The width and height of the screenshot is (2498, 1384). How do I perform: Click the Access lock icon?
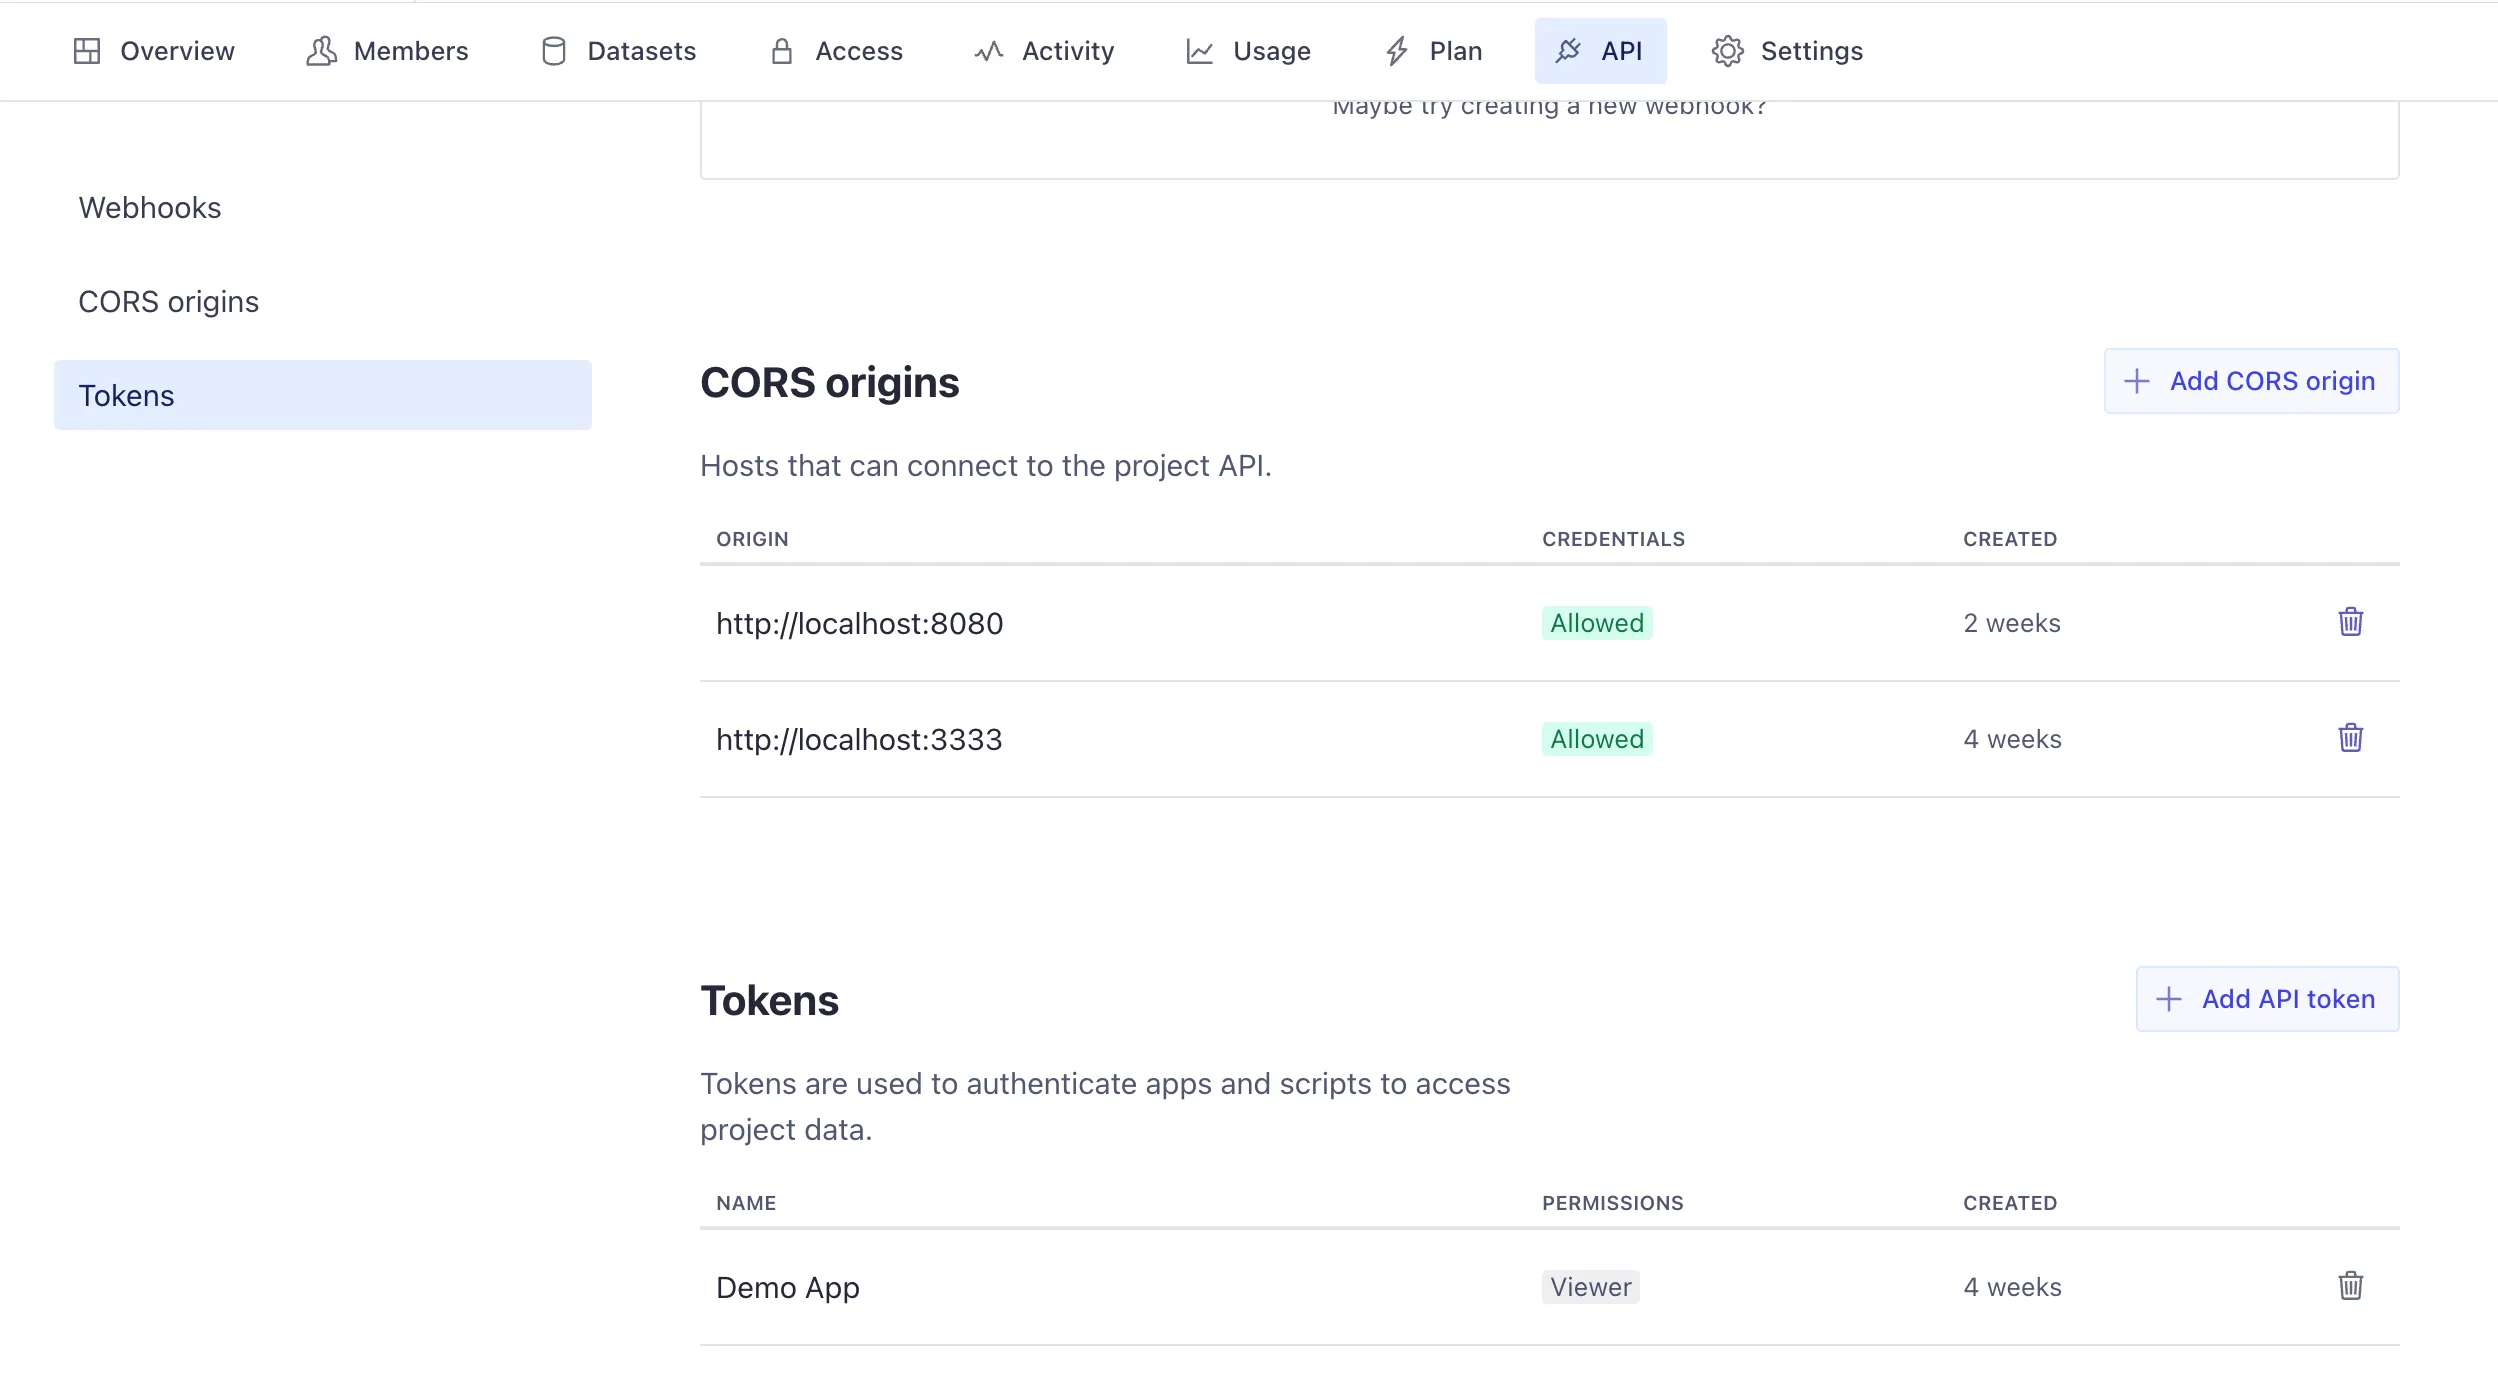tap(782, 51)
